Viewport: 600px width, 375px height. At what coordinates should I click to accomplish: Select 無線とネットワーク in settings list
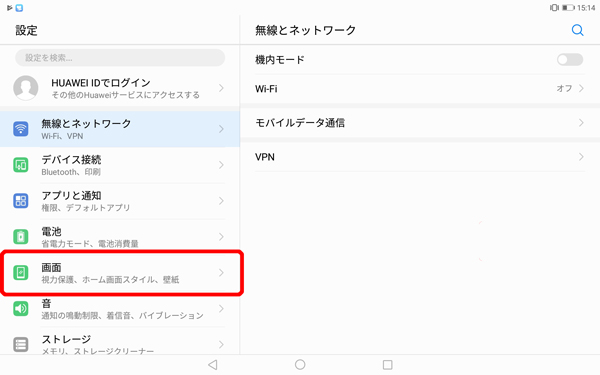[120, 129]
